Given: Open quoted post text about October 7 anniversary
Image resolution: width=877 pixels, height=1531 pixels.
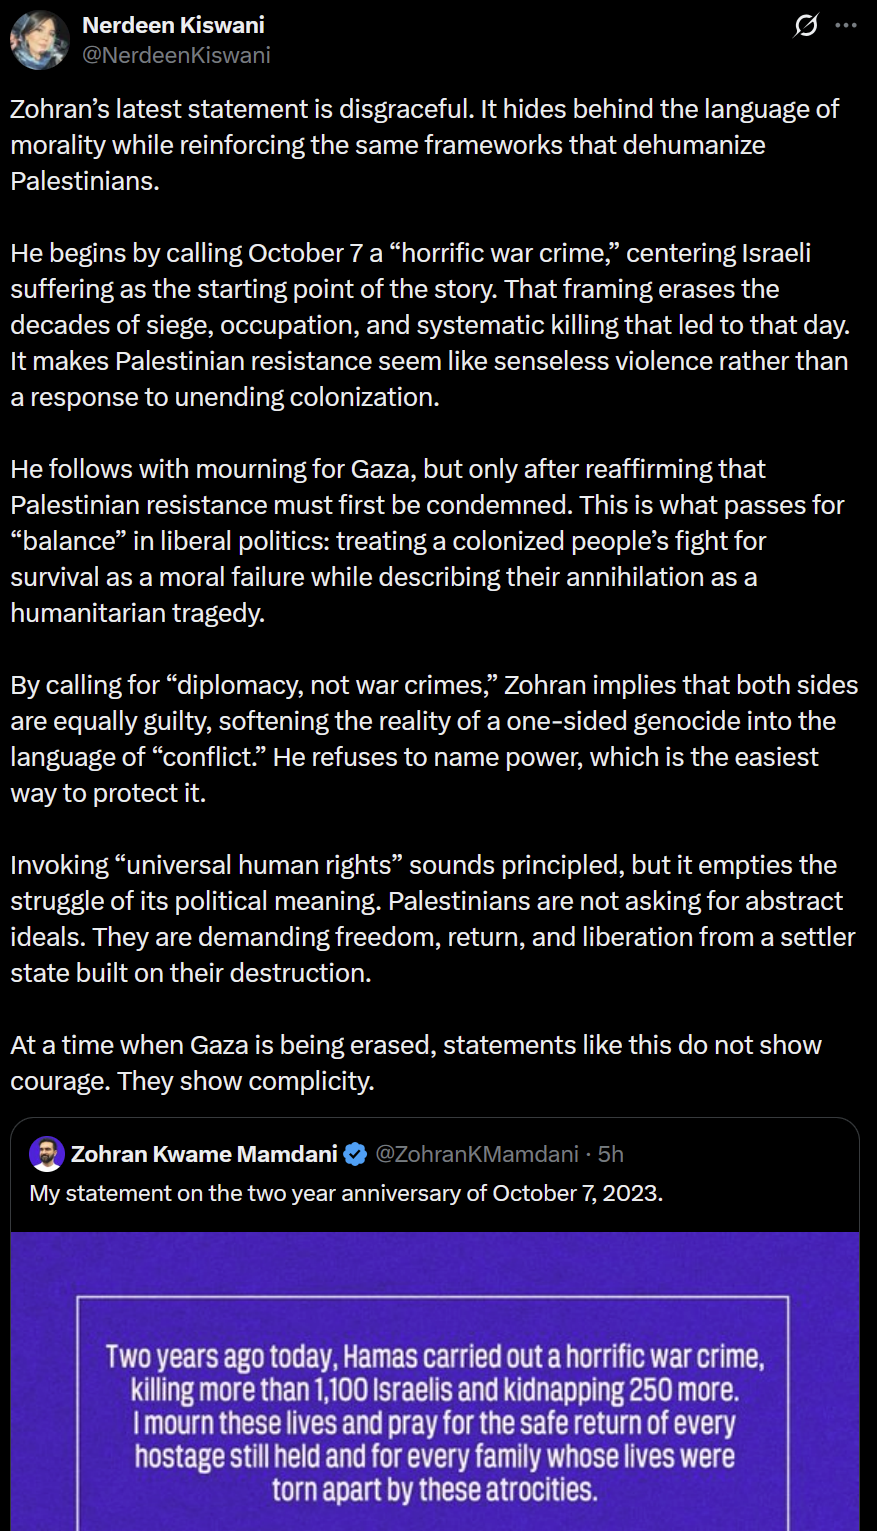Looking at the screenshot, I should click(346, 1193).
